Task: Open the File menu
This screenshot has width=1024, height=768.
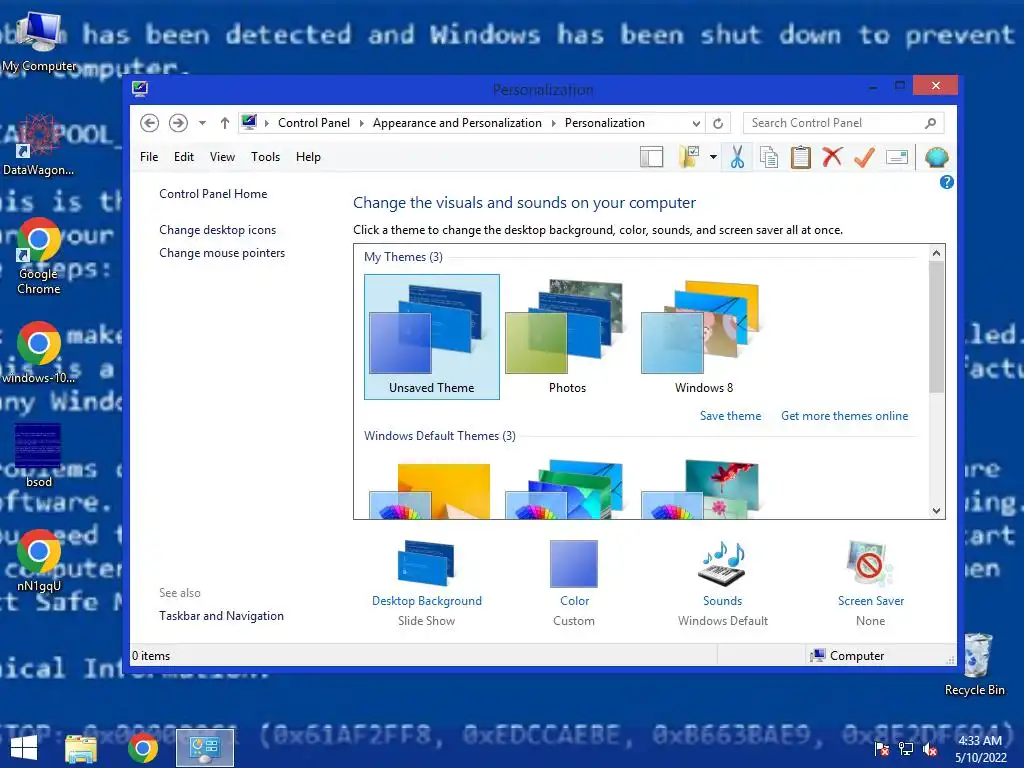Action: pos(149,157)
